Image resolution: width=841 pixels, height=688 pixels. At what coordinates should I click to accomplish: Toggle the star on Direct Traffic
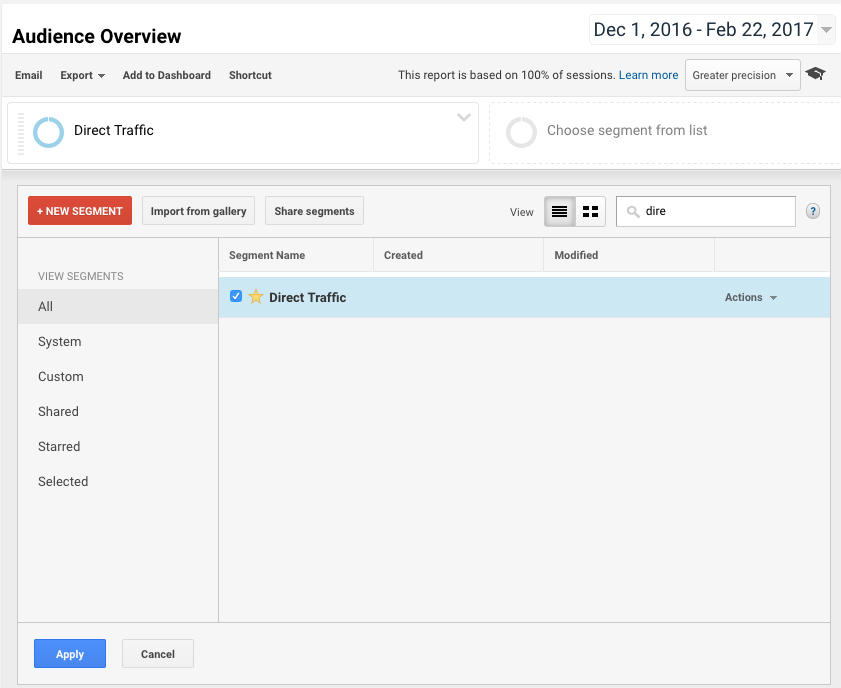pyautogui.click(x=256, y=297)
